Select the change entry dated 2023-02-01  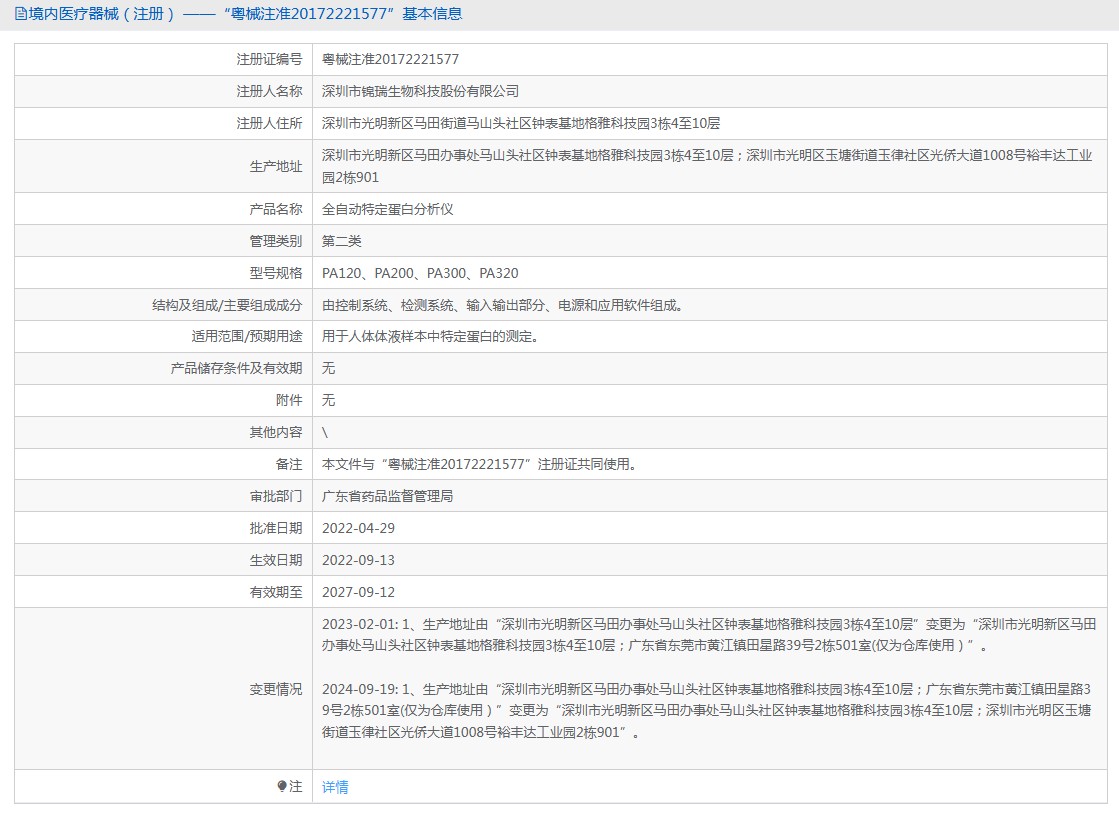tap(709, 635)
